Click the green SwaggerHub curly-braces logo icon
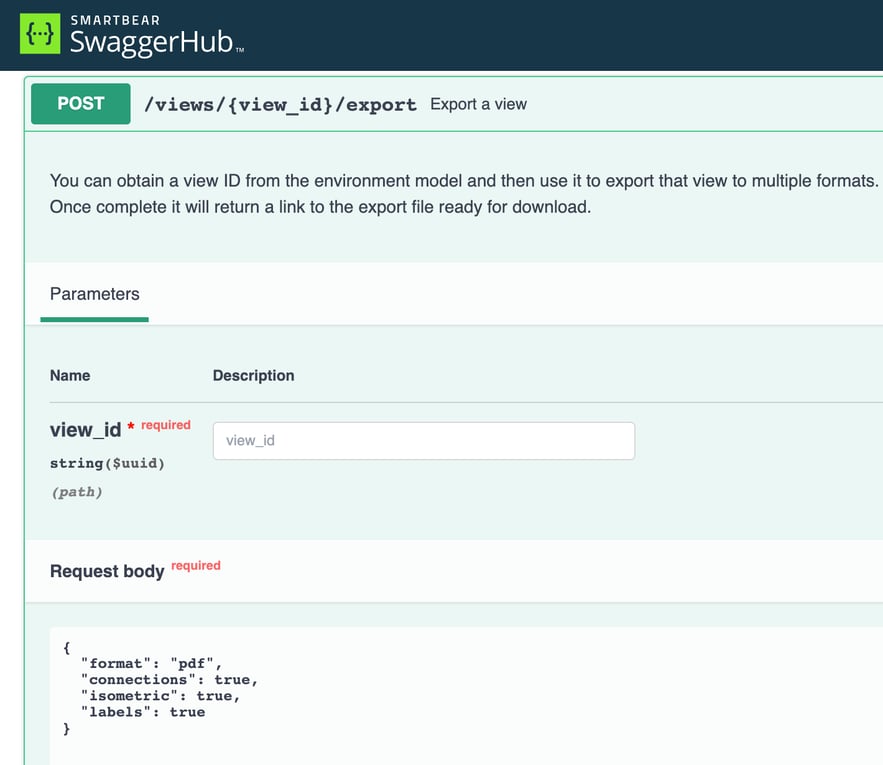This screenshot has height=765, width=883. coord(39,33)
